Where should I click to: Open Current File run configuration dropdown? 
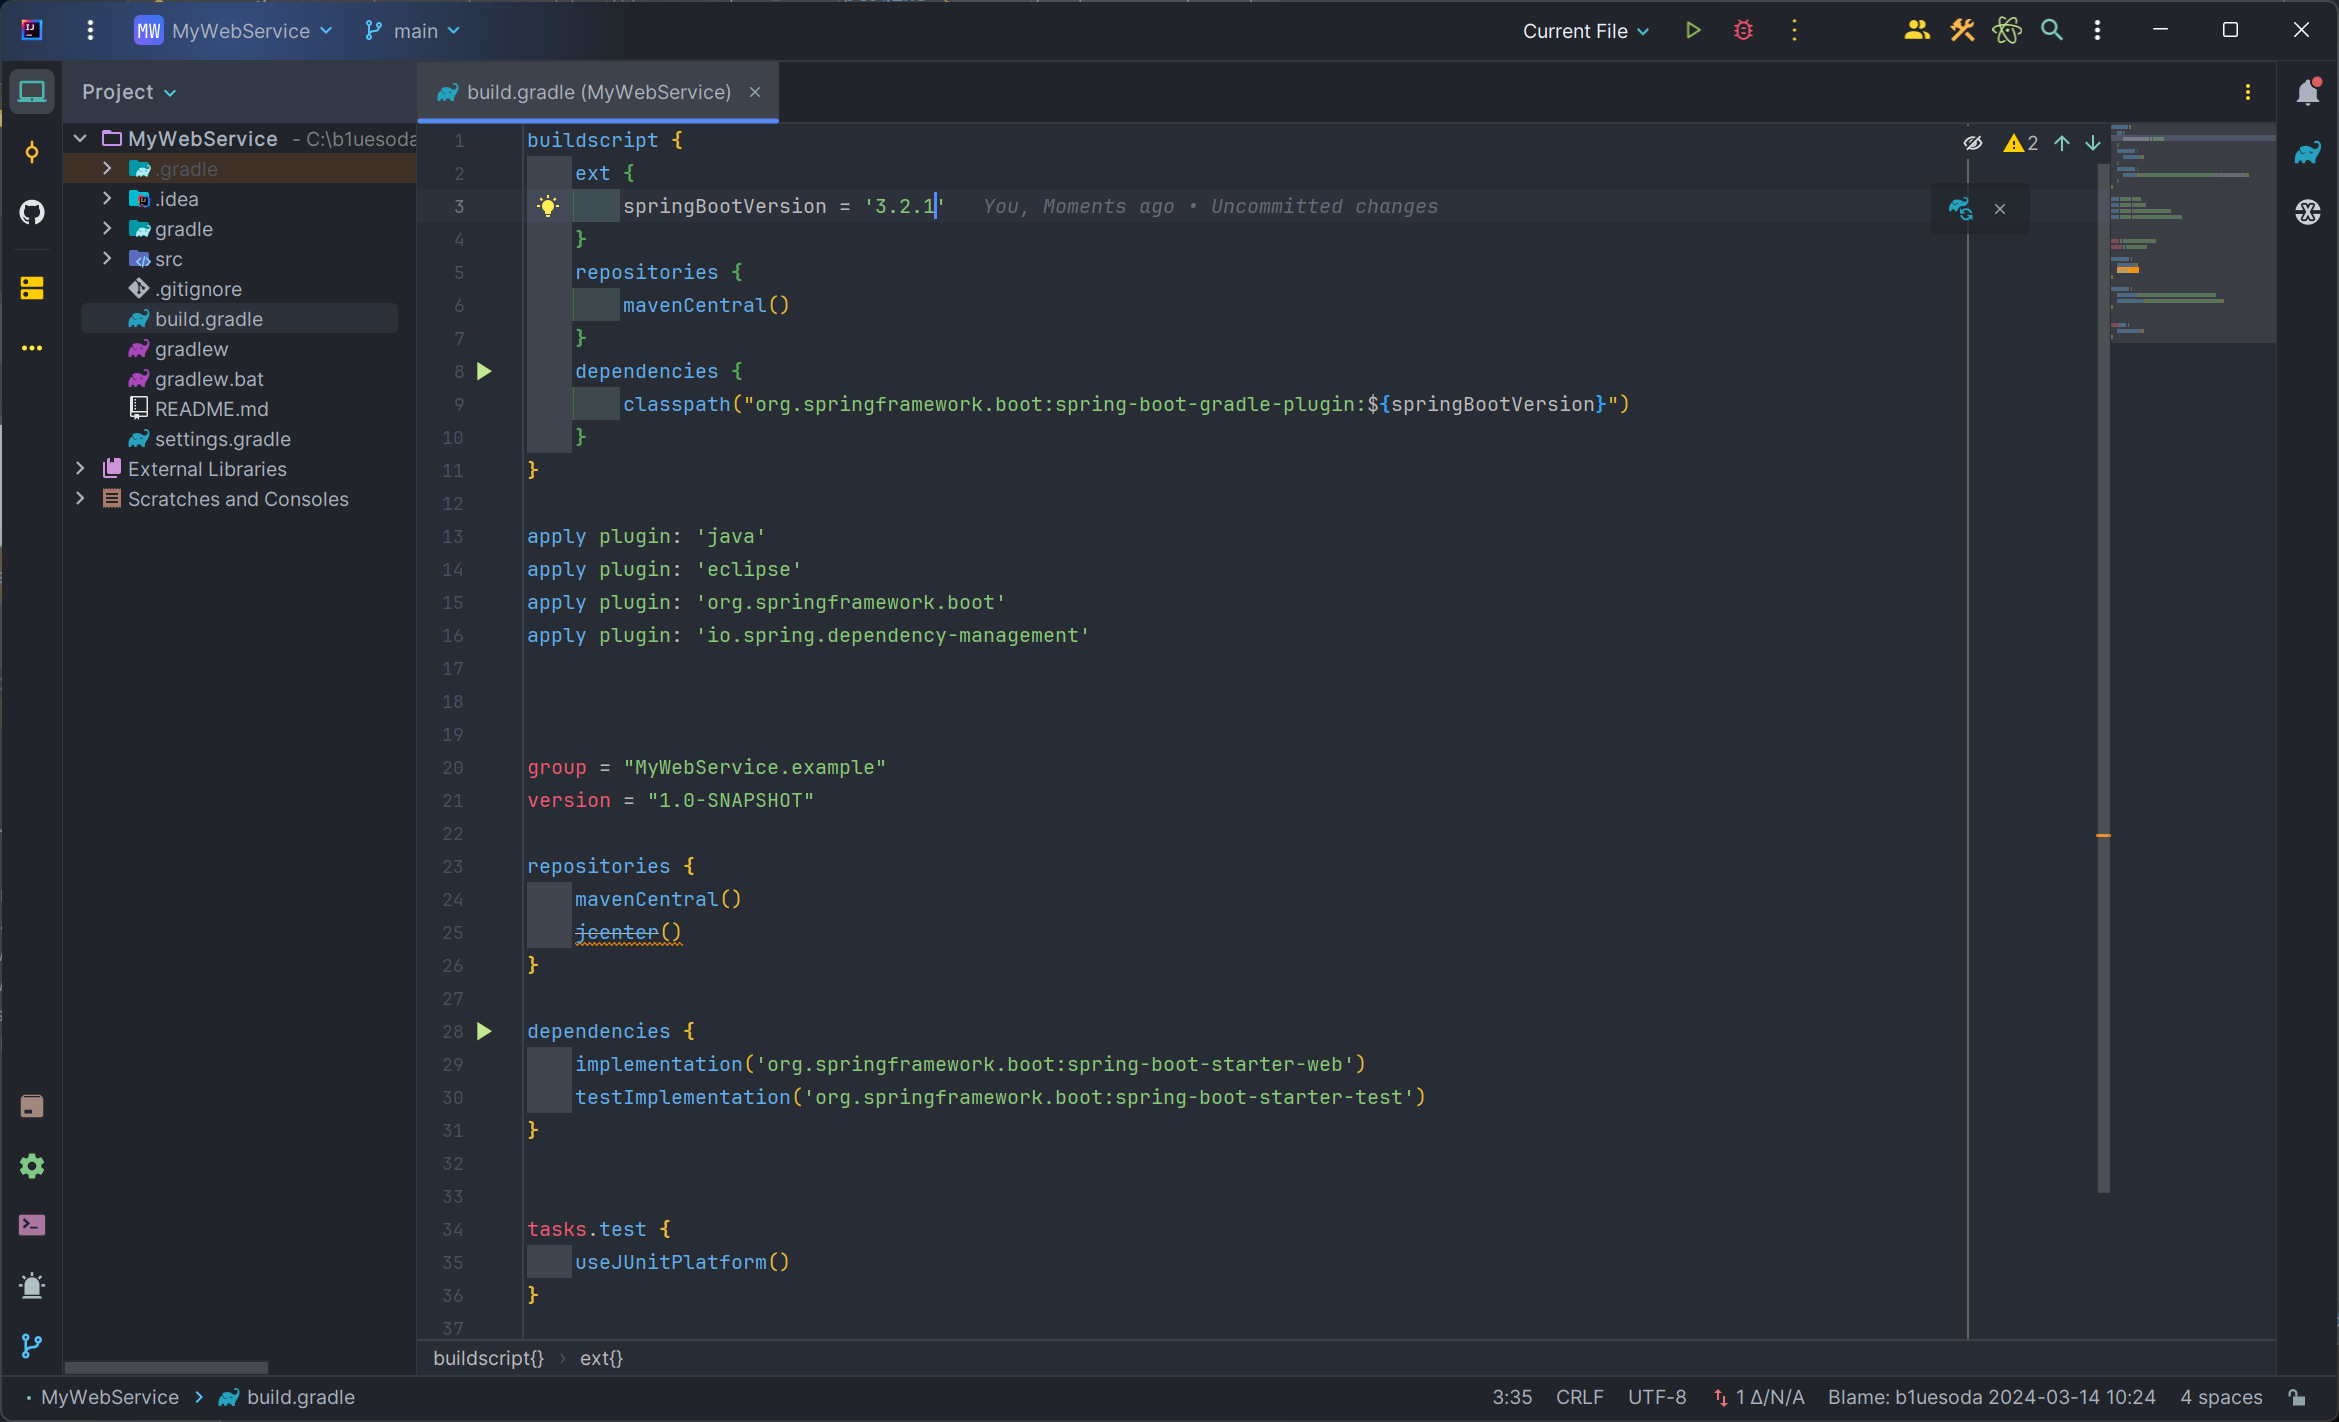(x=1585, y=31)
